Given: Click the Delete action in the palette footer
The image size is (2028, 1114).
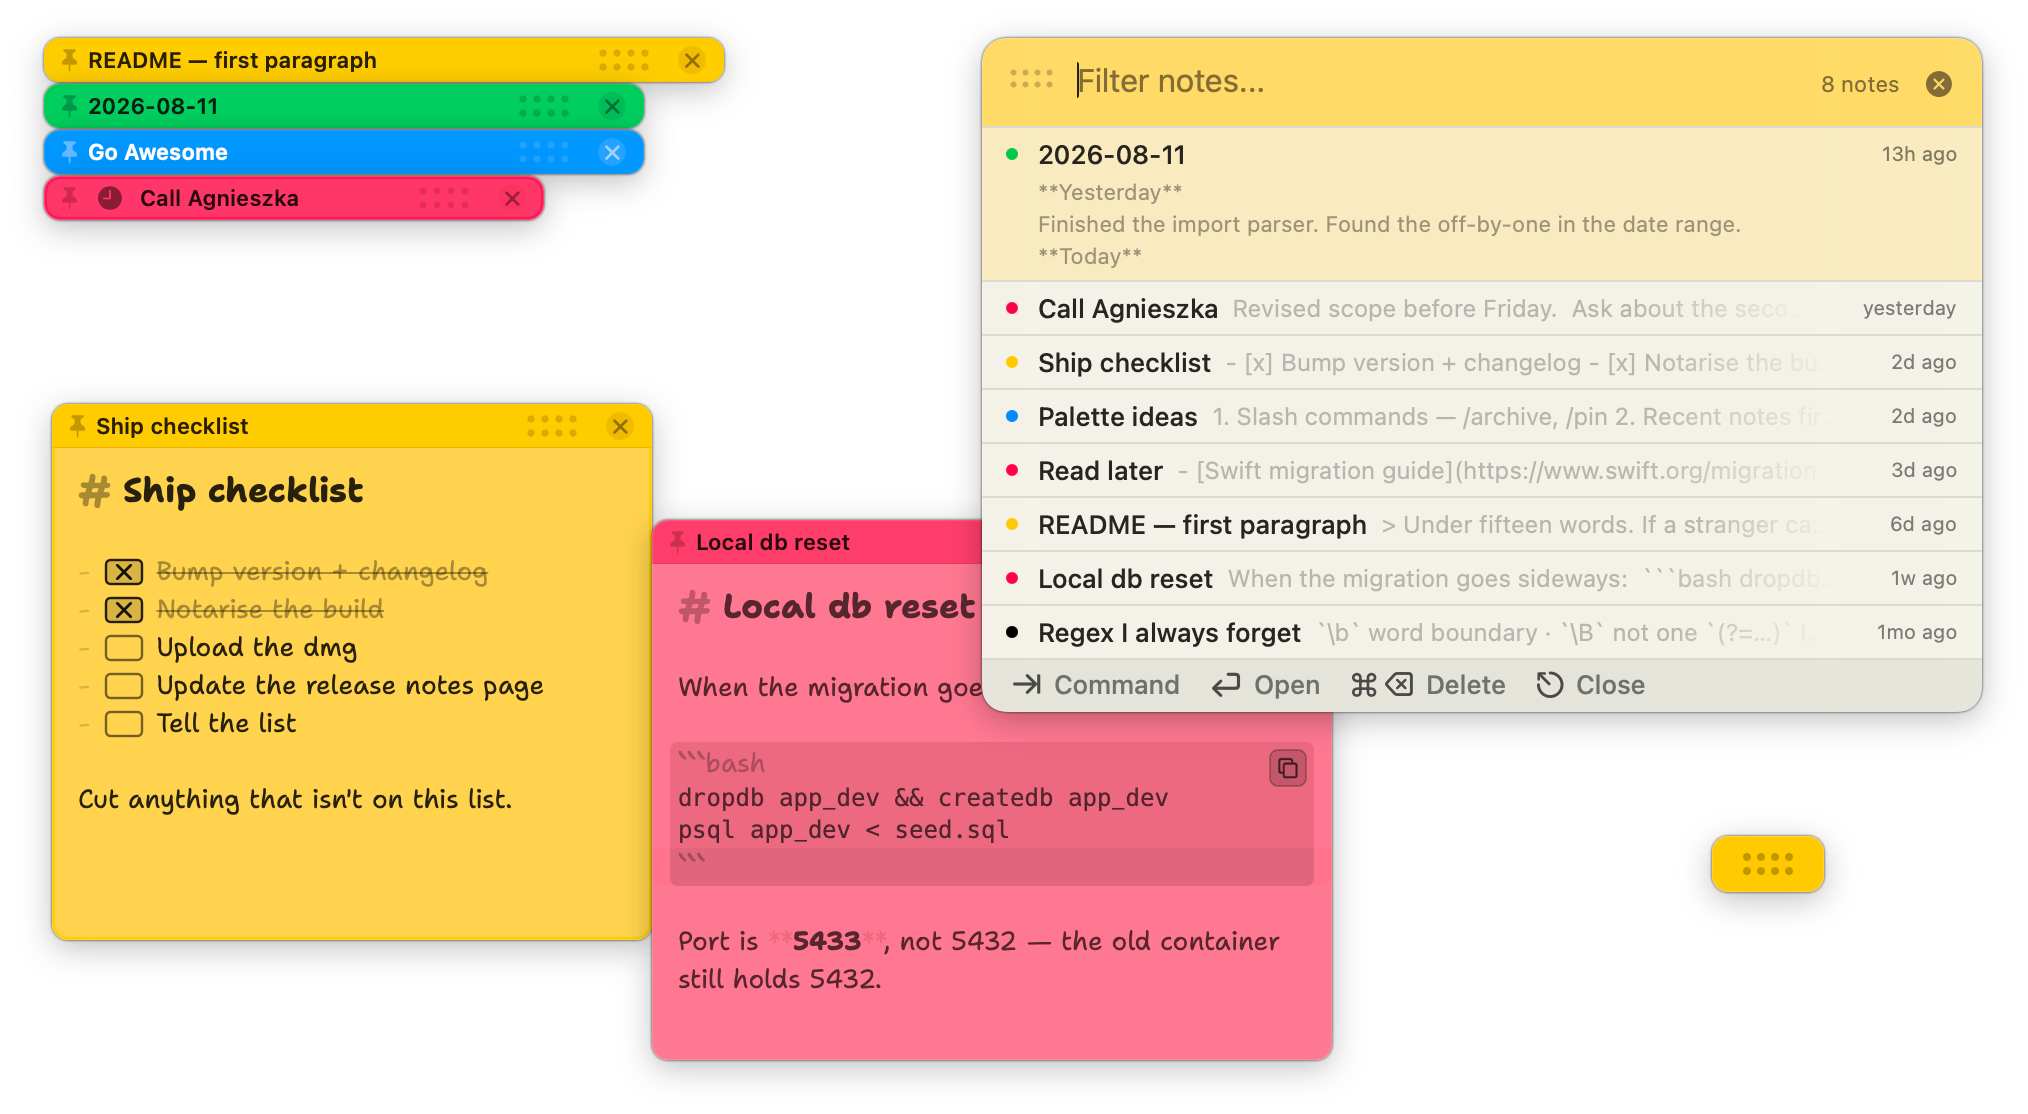Looking at the screenshot, I should 1466,685.
